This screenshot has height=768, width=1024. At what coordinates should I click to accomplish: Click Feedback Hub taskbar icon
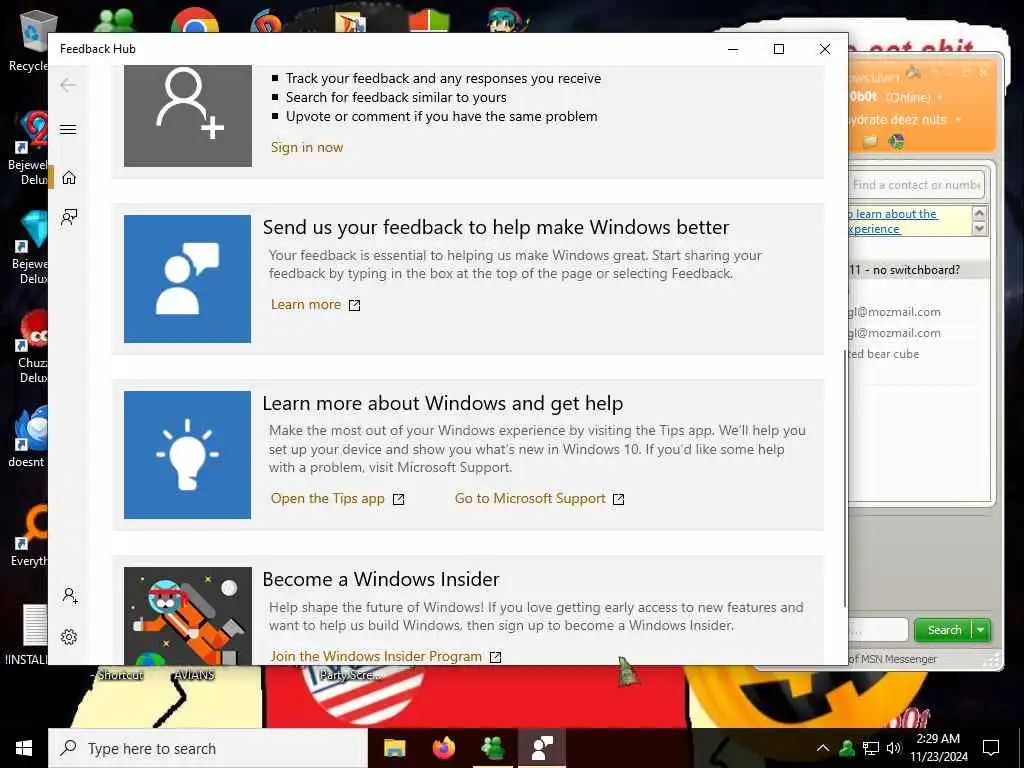pos(542,748)
